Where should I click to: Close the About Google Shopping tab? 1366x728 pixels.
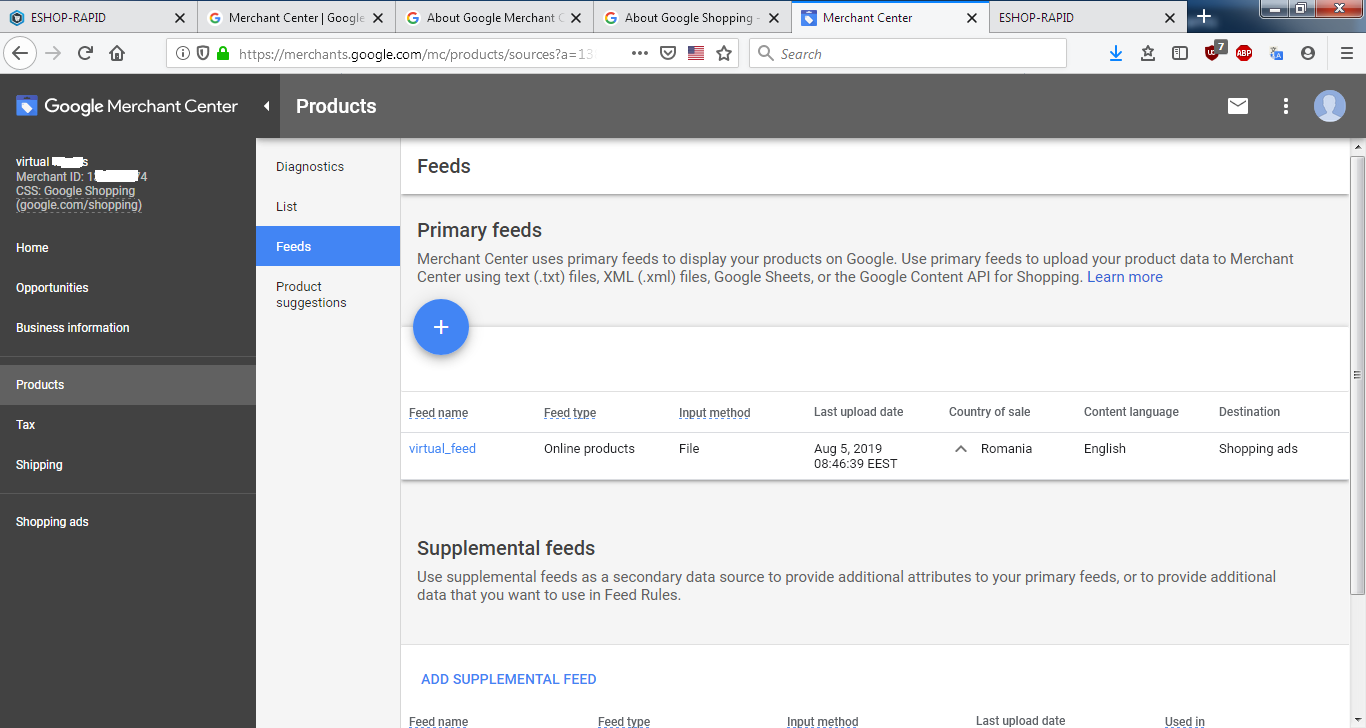pos(774,18)
